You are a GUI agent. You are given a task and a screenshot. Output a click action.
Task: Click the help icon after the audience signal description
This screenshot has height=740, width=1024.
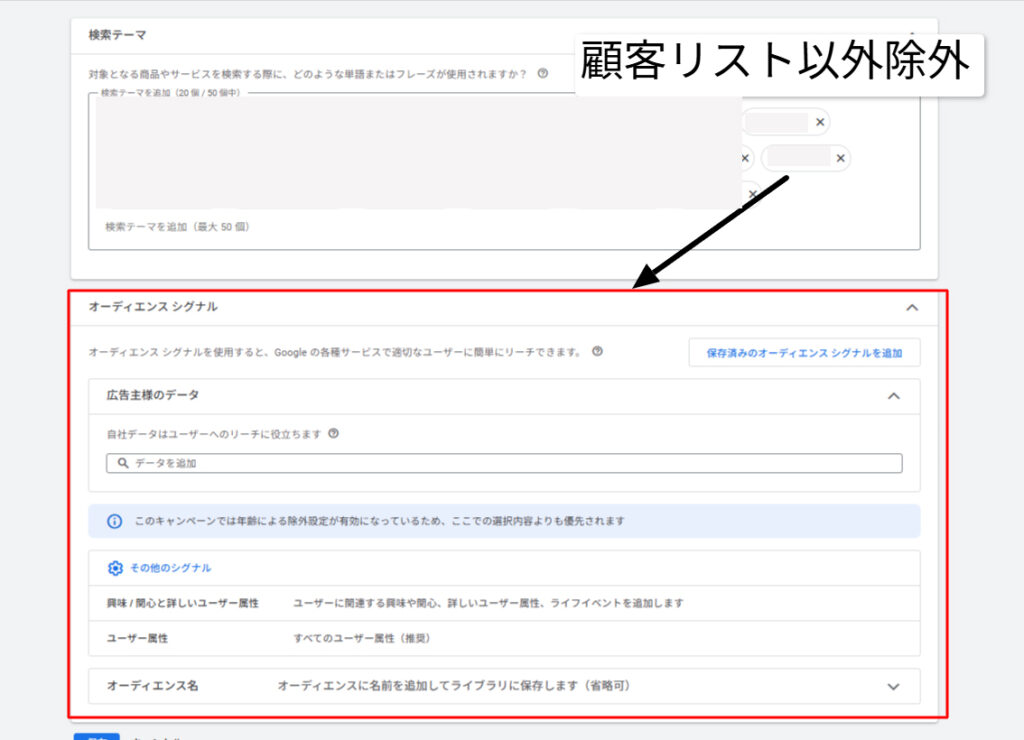[x=597, y=352]
